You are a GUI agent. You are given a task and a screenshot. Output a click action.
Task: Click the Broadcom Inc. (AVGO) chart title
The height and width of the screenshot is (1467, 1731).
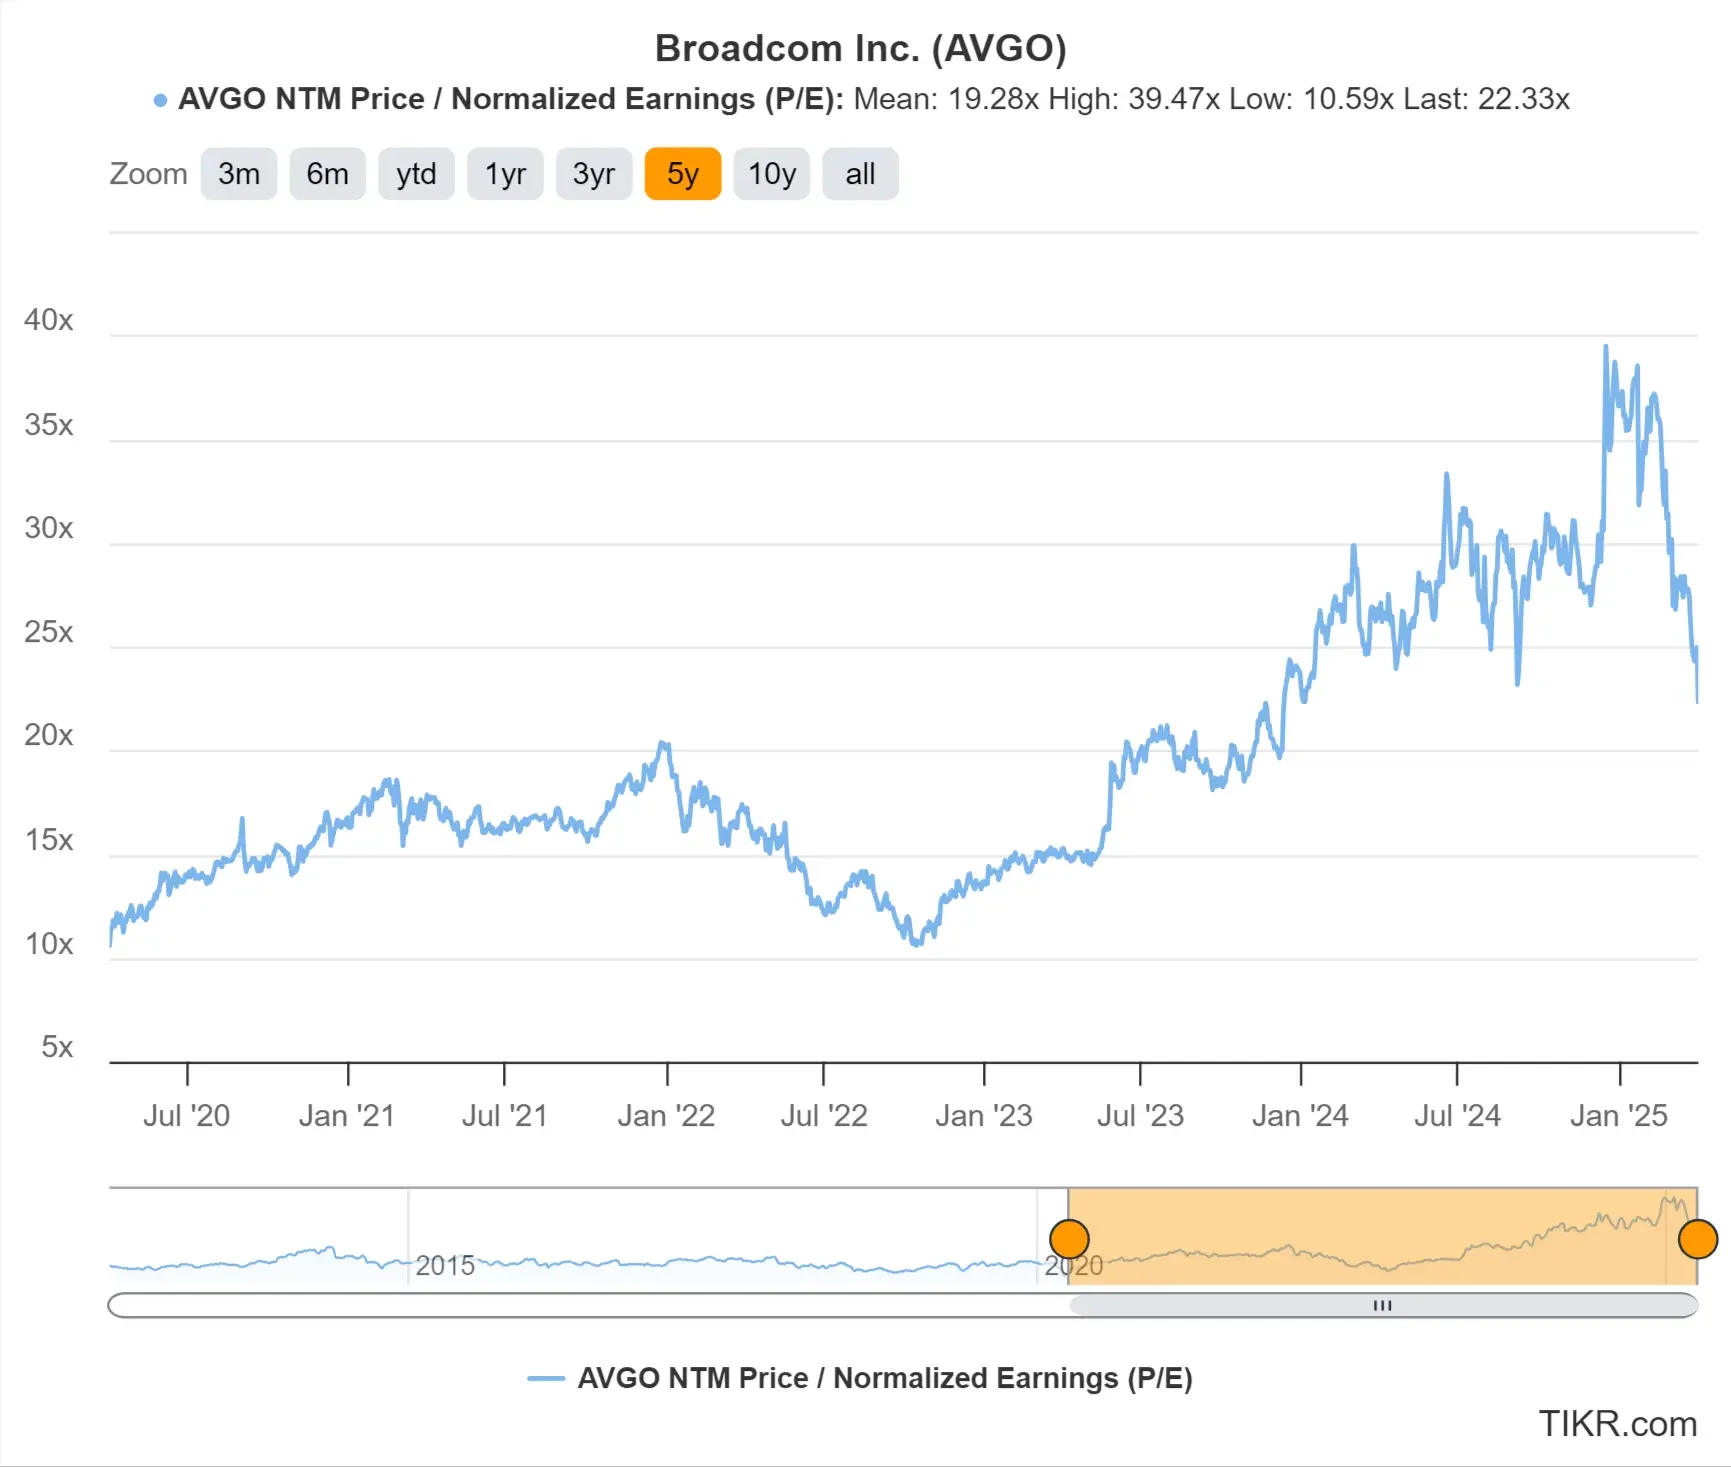point(861,48)
